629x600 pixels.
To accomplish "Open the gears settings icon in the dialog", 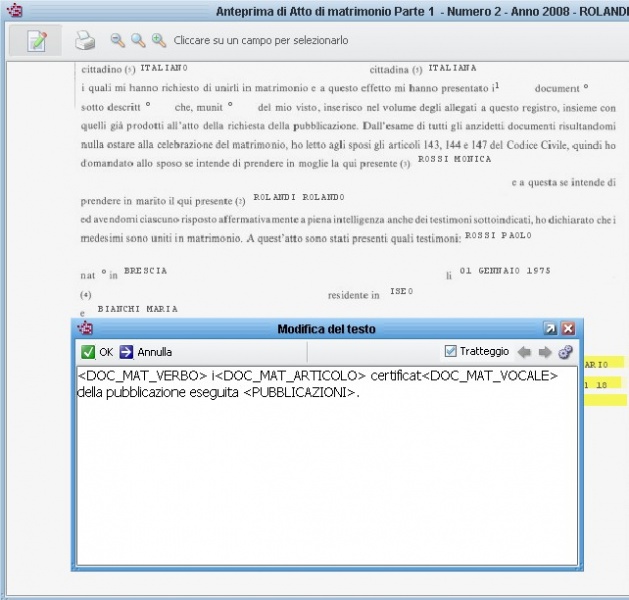I will pyautogui.click(x=566, y=352).
